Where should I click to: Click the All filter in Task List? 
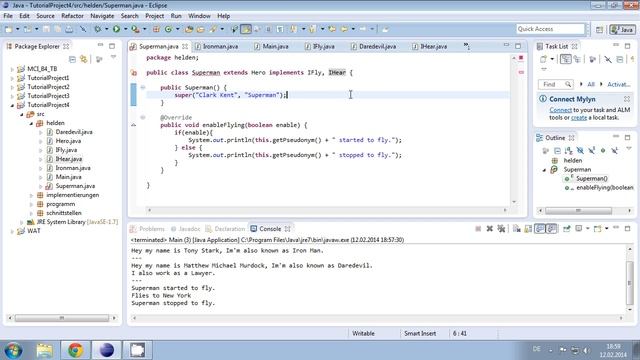(591, 84)
